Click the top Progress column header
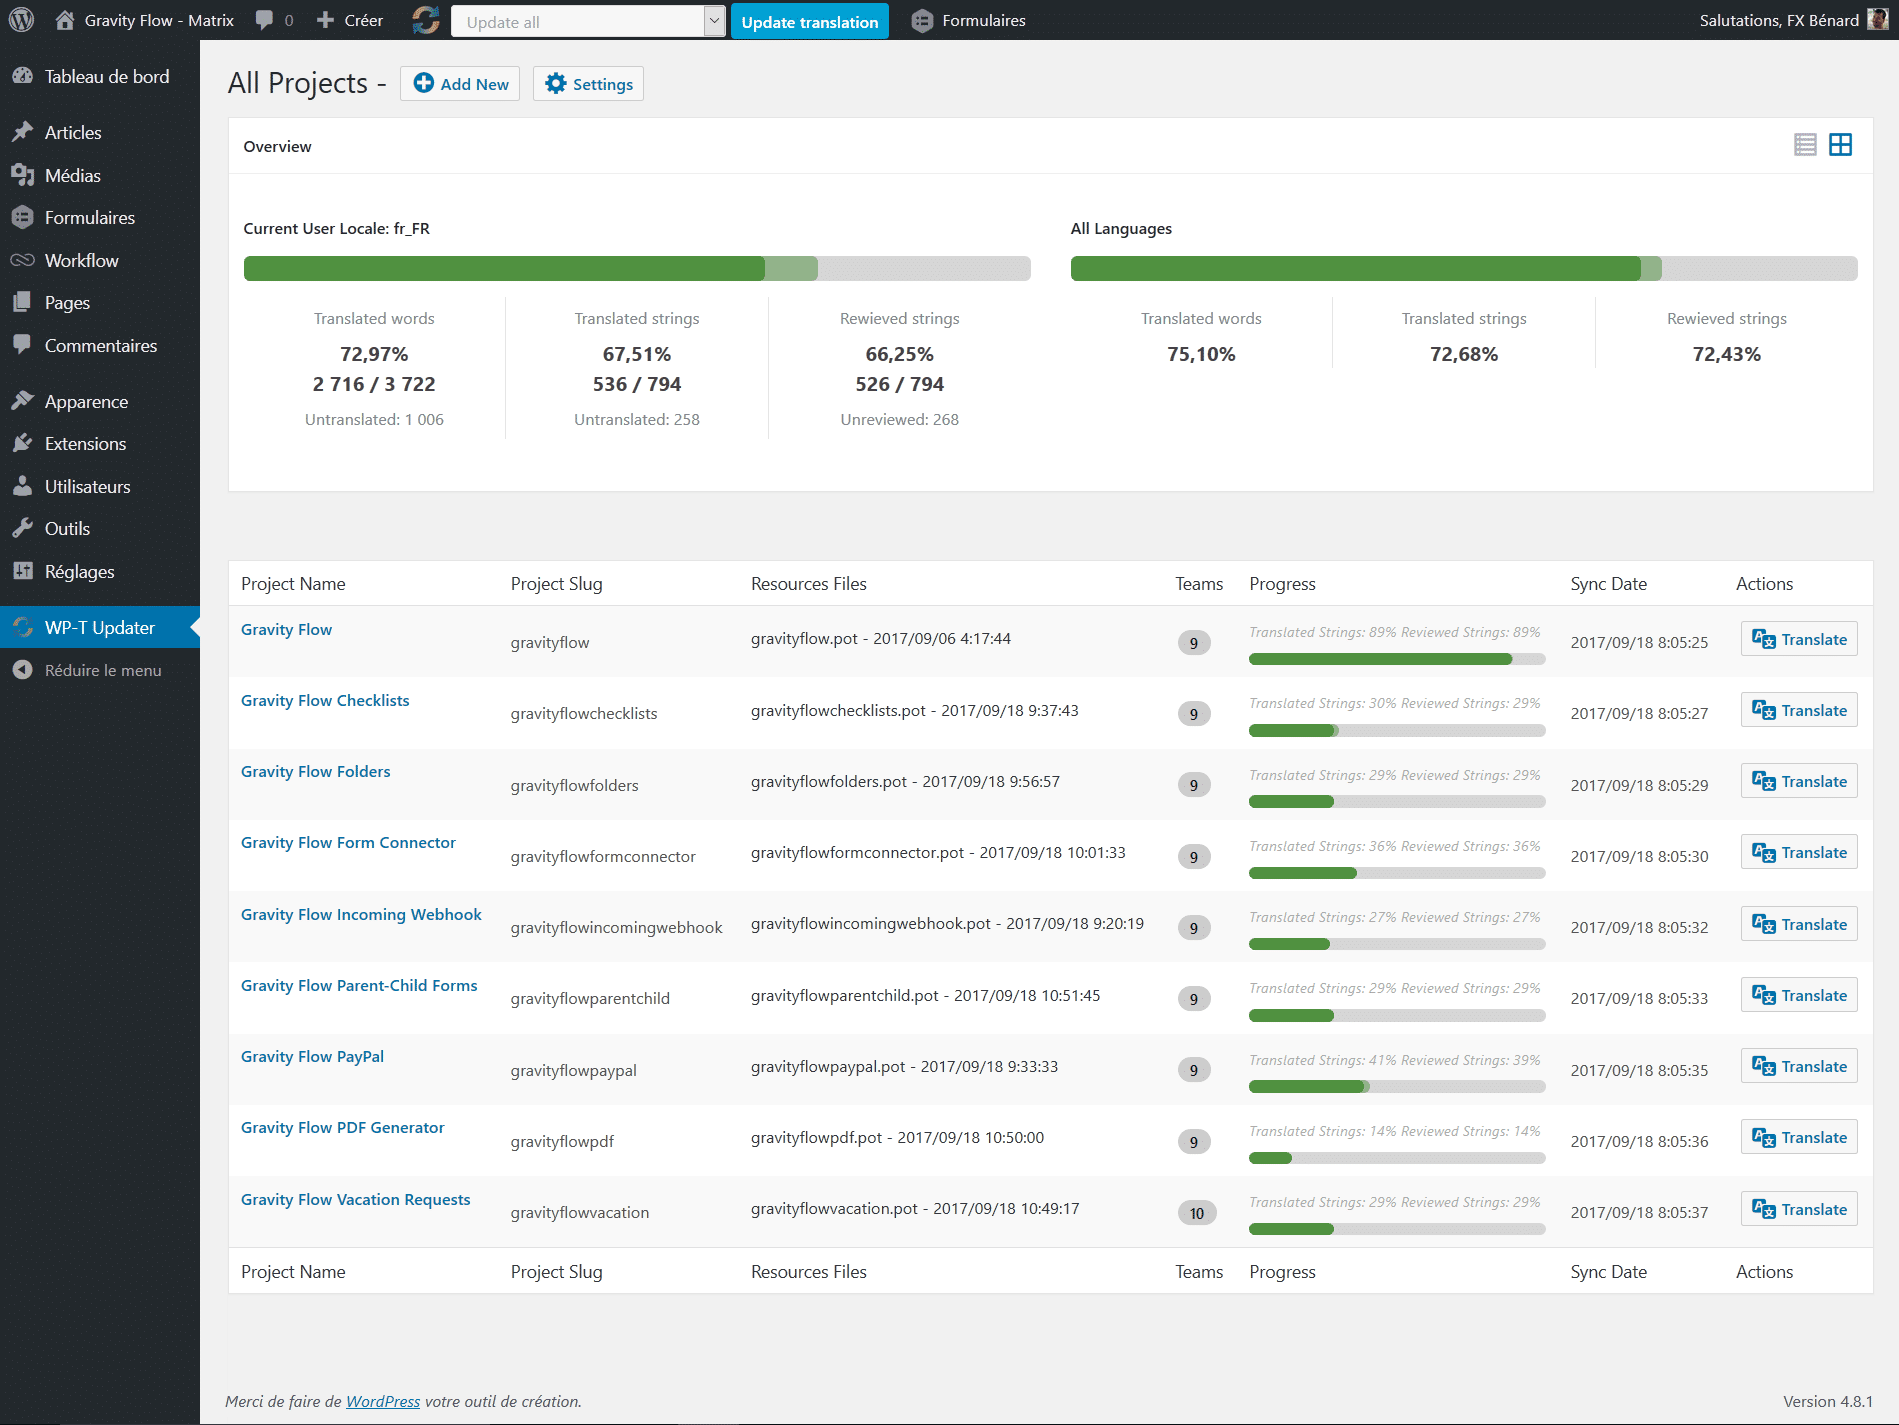 1282,583
